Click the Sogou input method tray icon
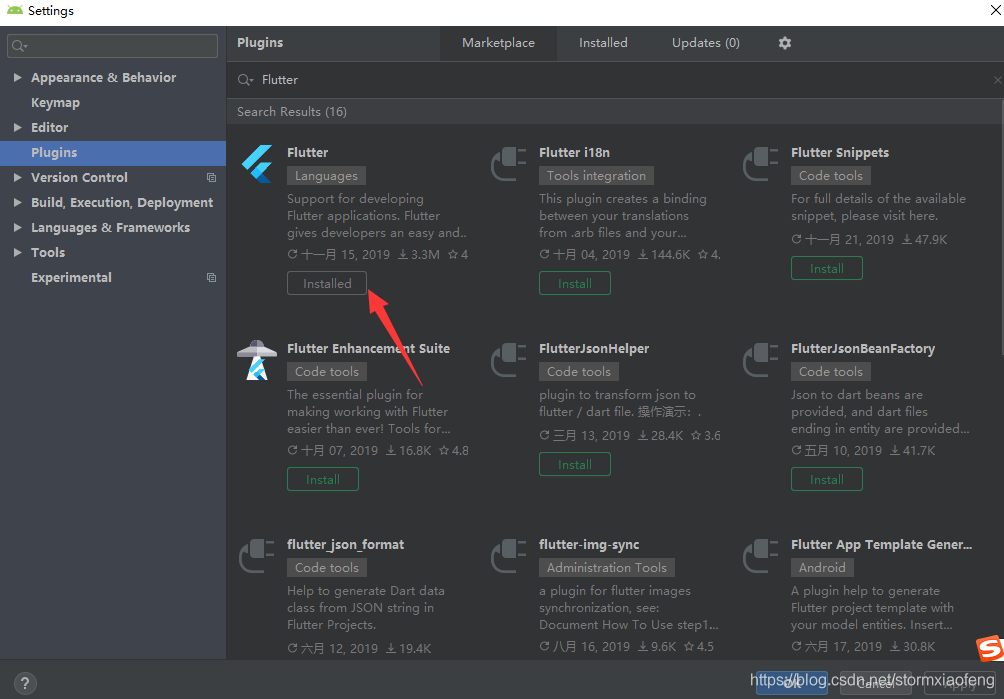The image size is (1004, 699). pyautogui.click(x=990, y=649)
